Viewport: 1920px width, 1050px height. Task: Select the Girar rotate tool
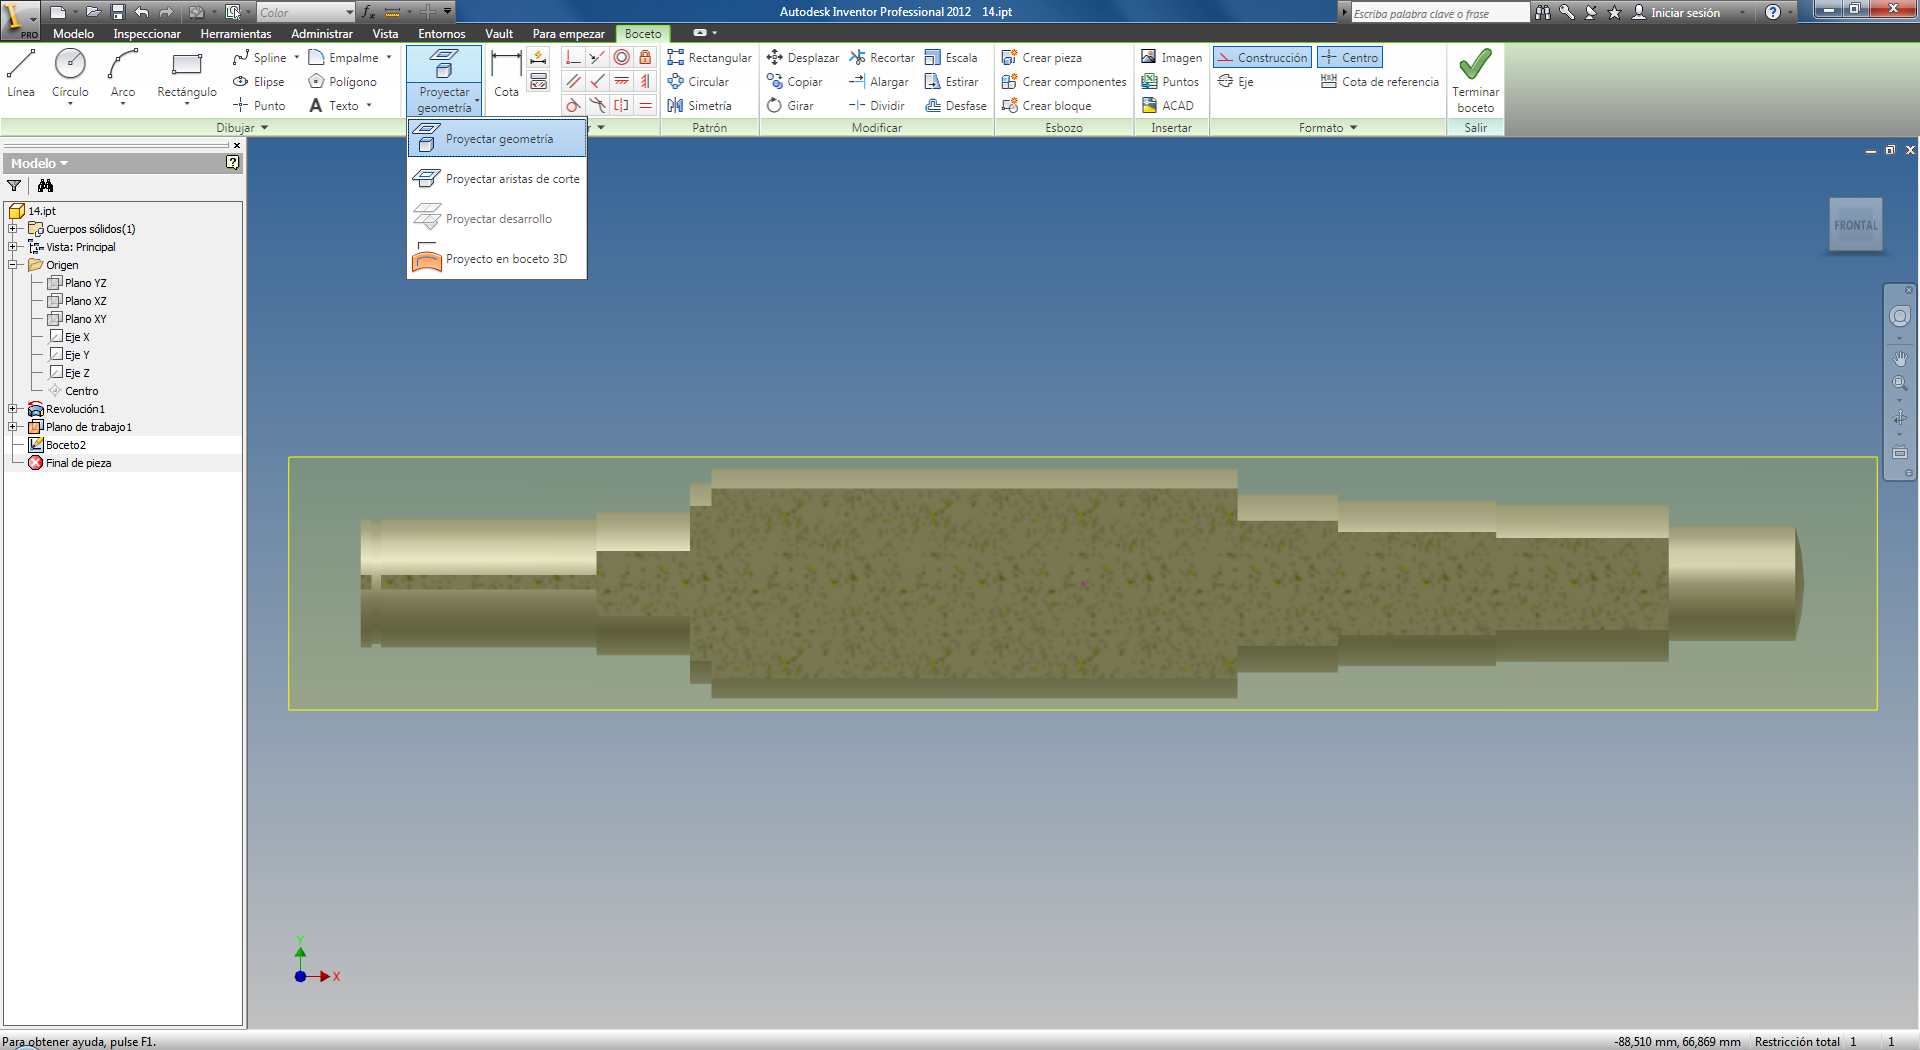point(790,106)
